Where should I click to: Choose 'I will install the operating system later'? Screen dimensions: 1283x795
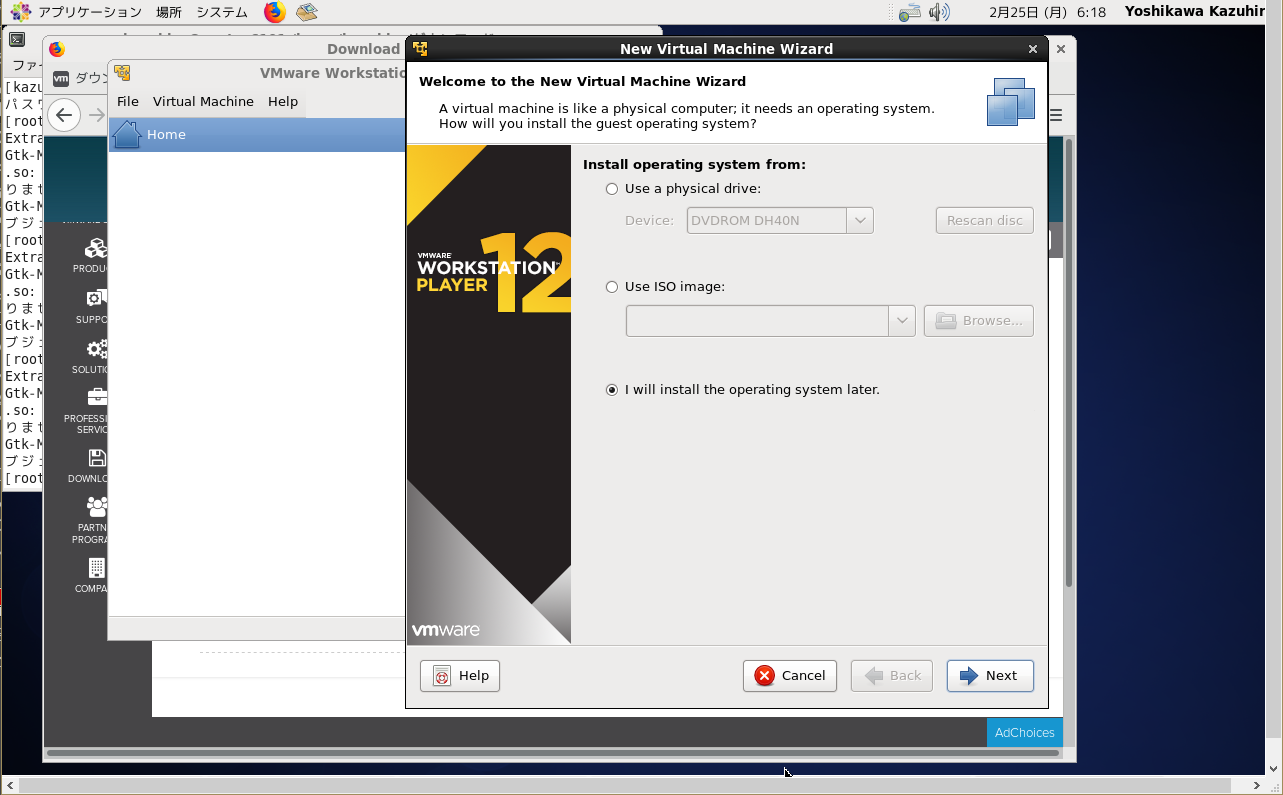click(612, 390)
